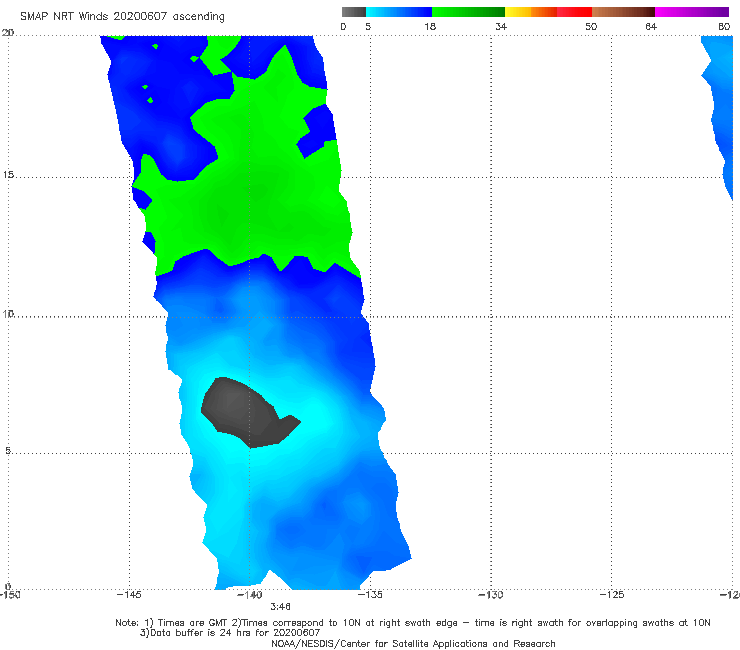Click the 'NOAA/NESDIS/Center for Satellite Applications and Research' credit

(x=413, y=644)
